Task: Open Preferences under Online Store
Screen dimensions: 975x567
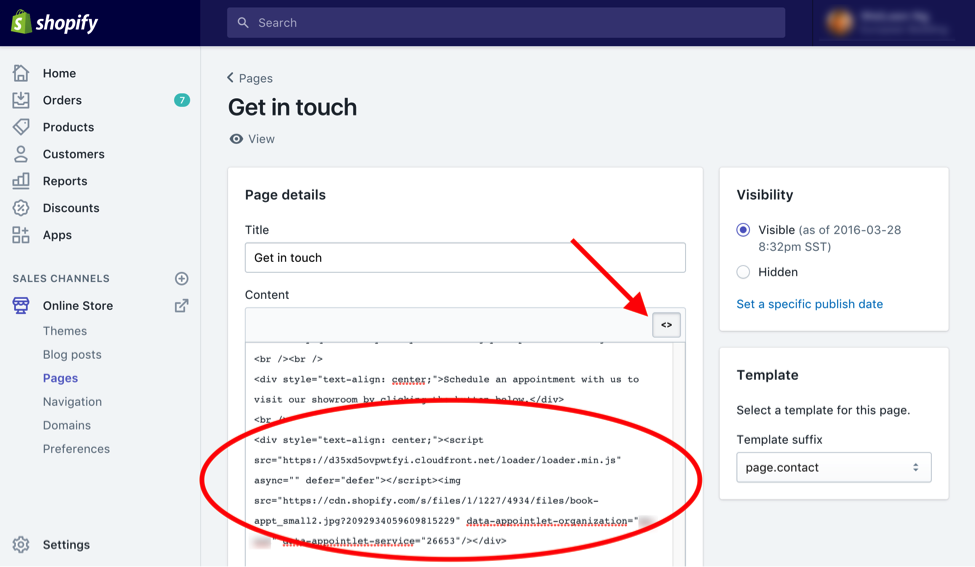Action: (x=76, y=449)
